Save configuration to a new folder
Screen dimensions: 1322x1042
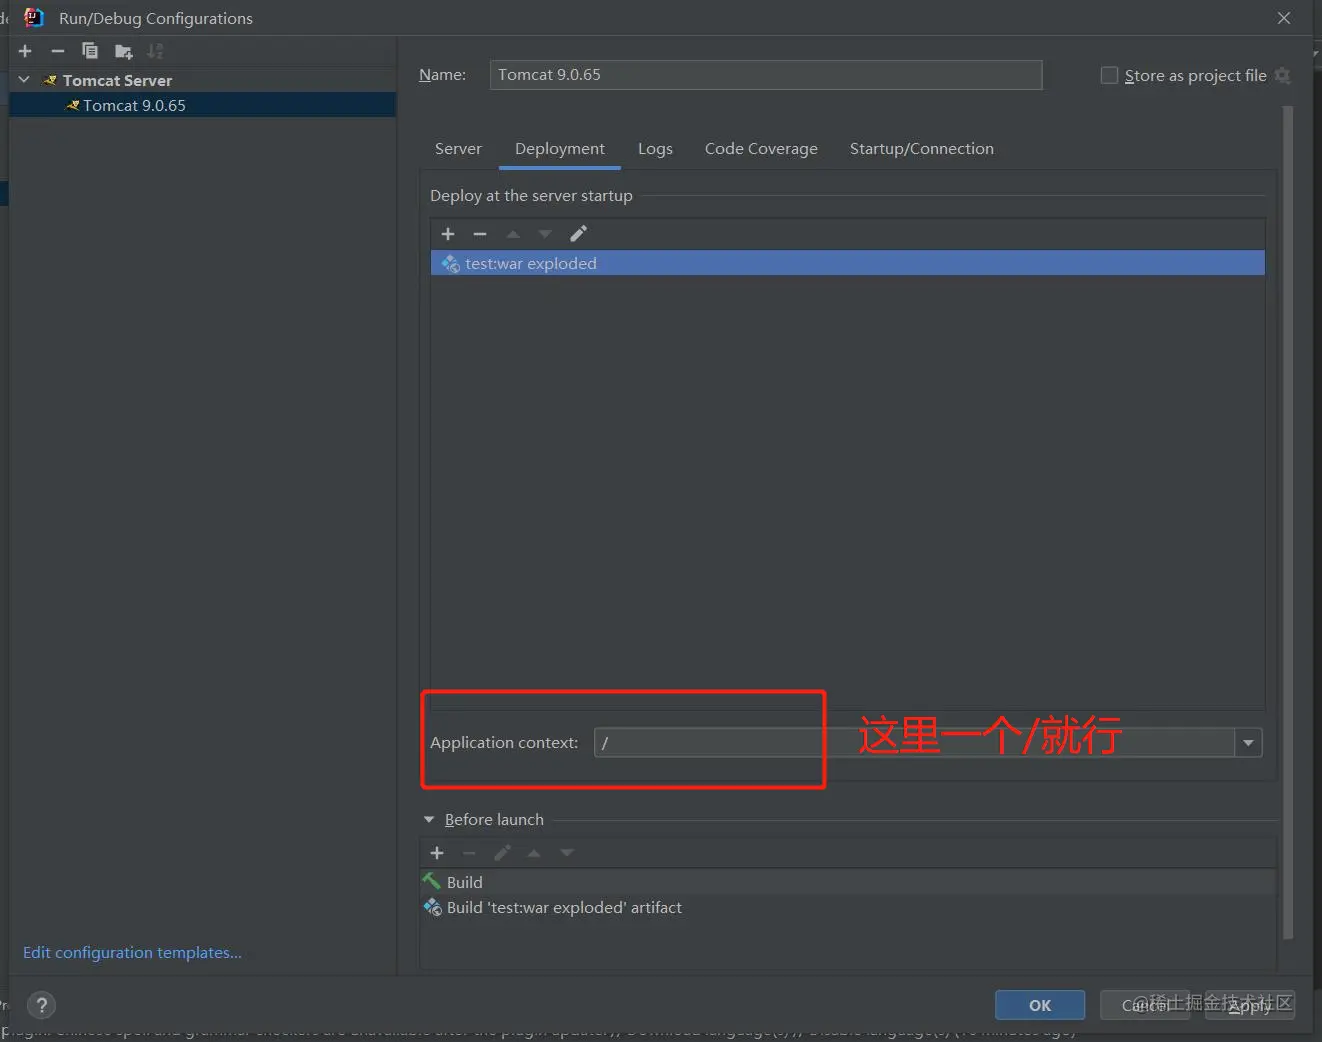click(124, 51)
